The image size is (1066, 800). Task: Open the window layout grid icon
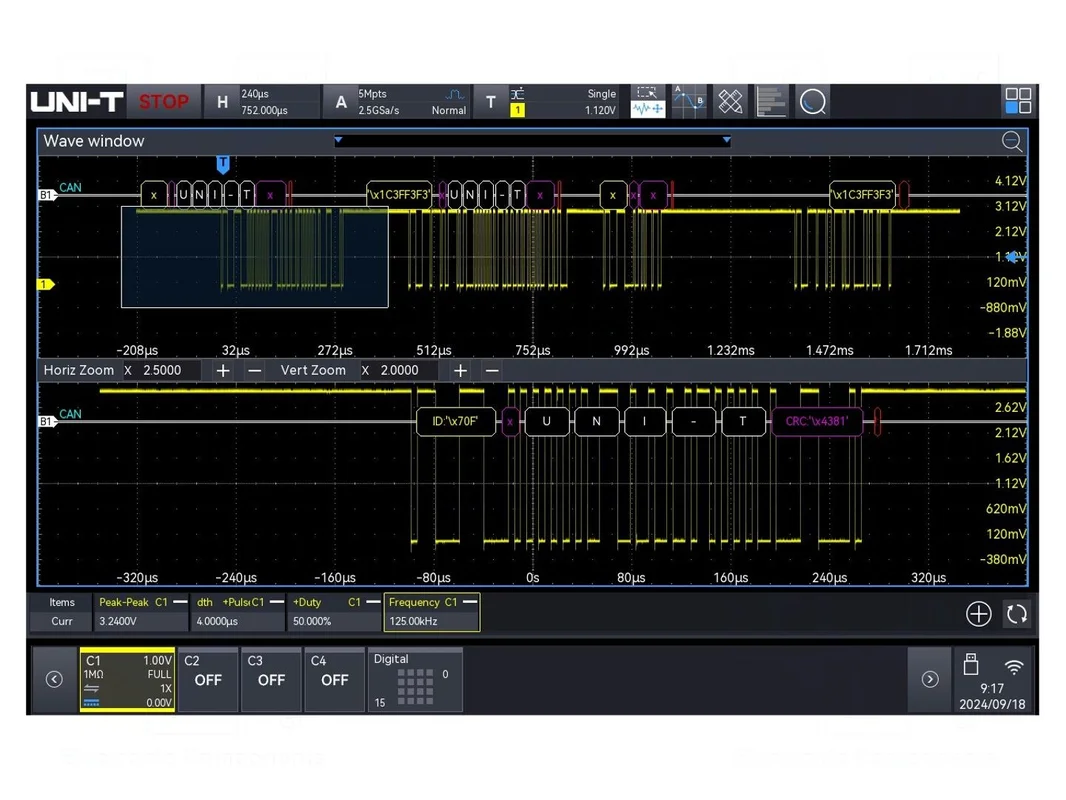[1018, 101]
